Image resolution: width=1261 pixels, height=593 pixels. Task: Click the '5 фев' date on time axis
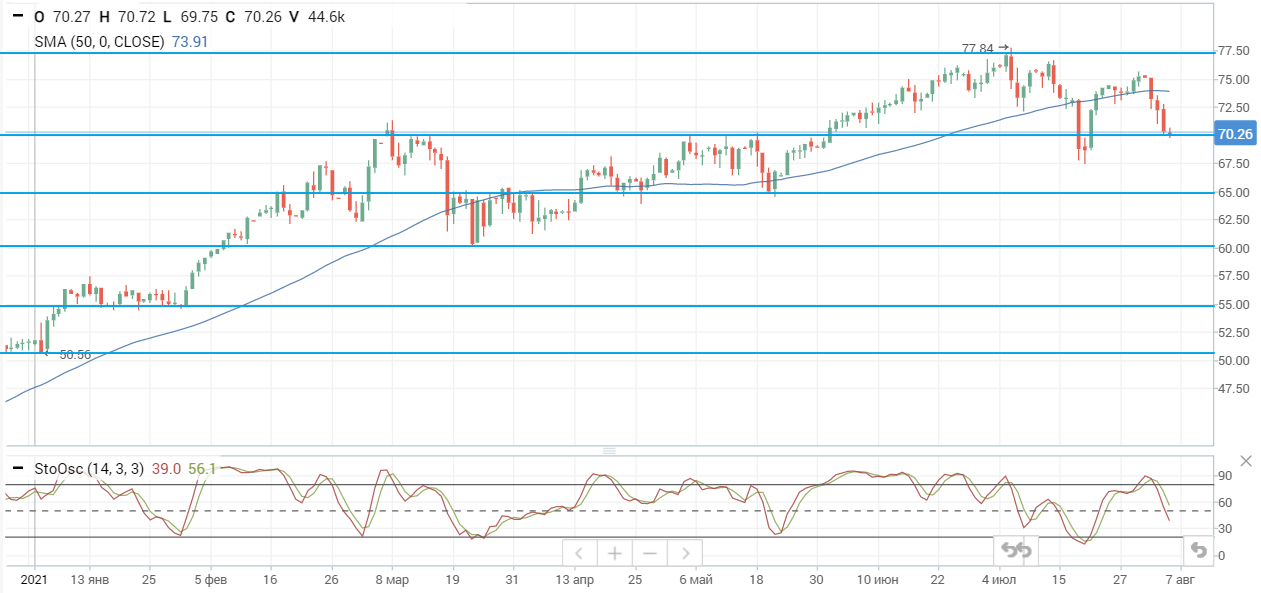click(211, 579)
